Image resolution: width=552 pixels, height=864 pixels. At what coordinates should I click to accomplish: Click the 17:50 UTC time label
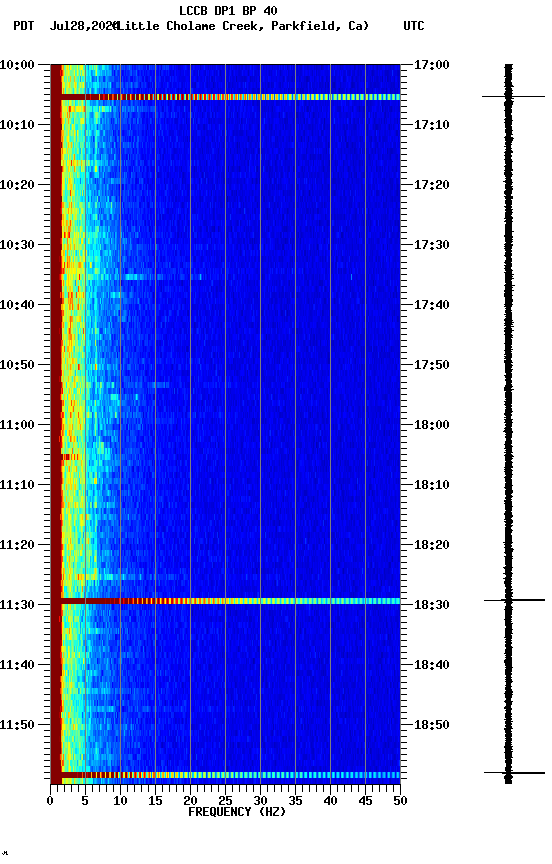[x=432, y=365]
